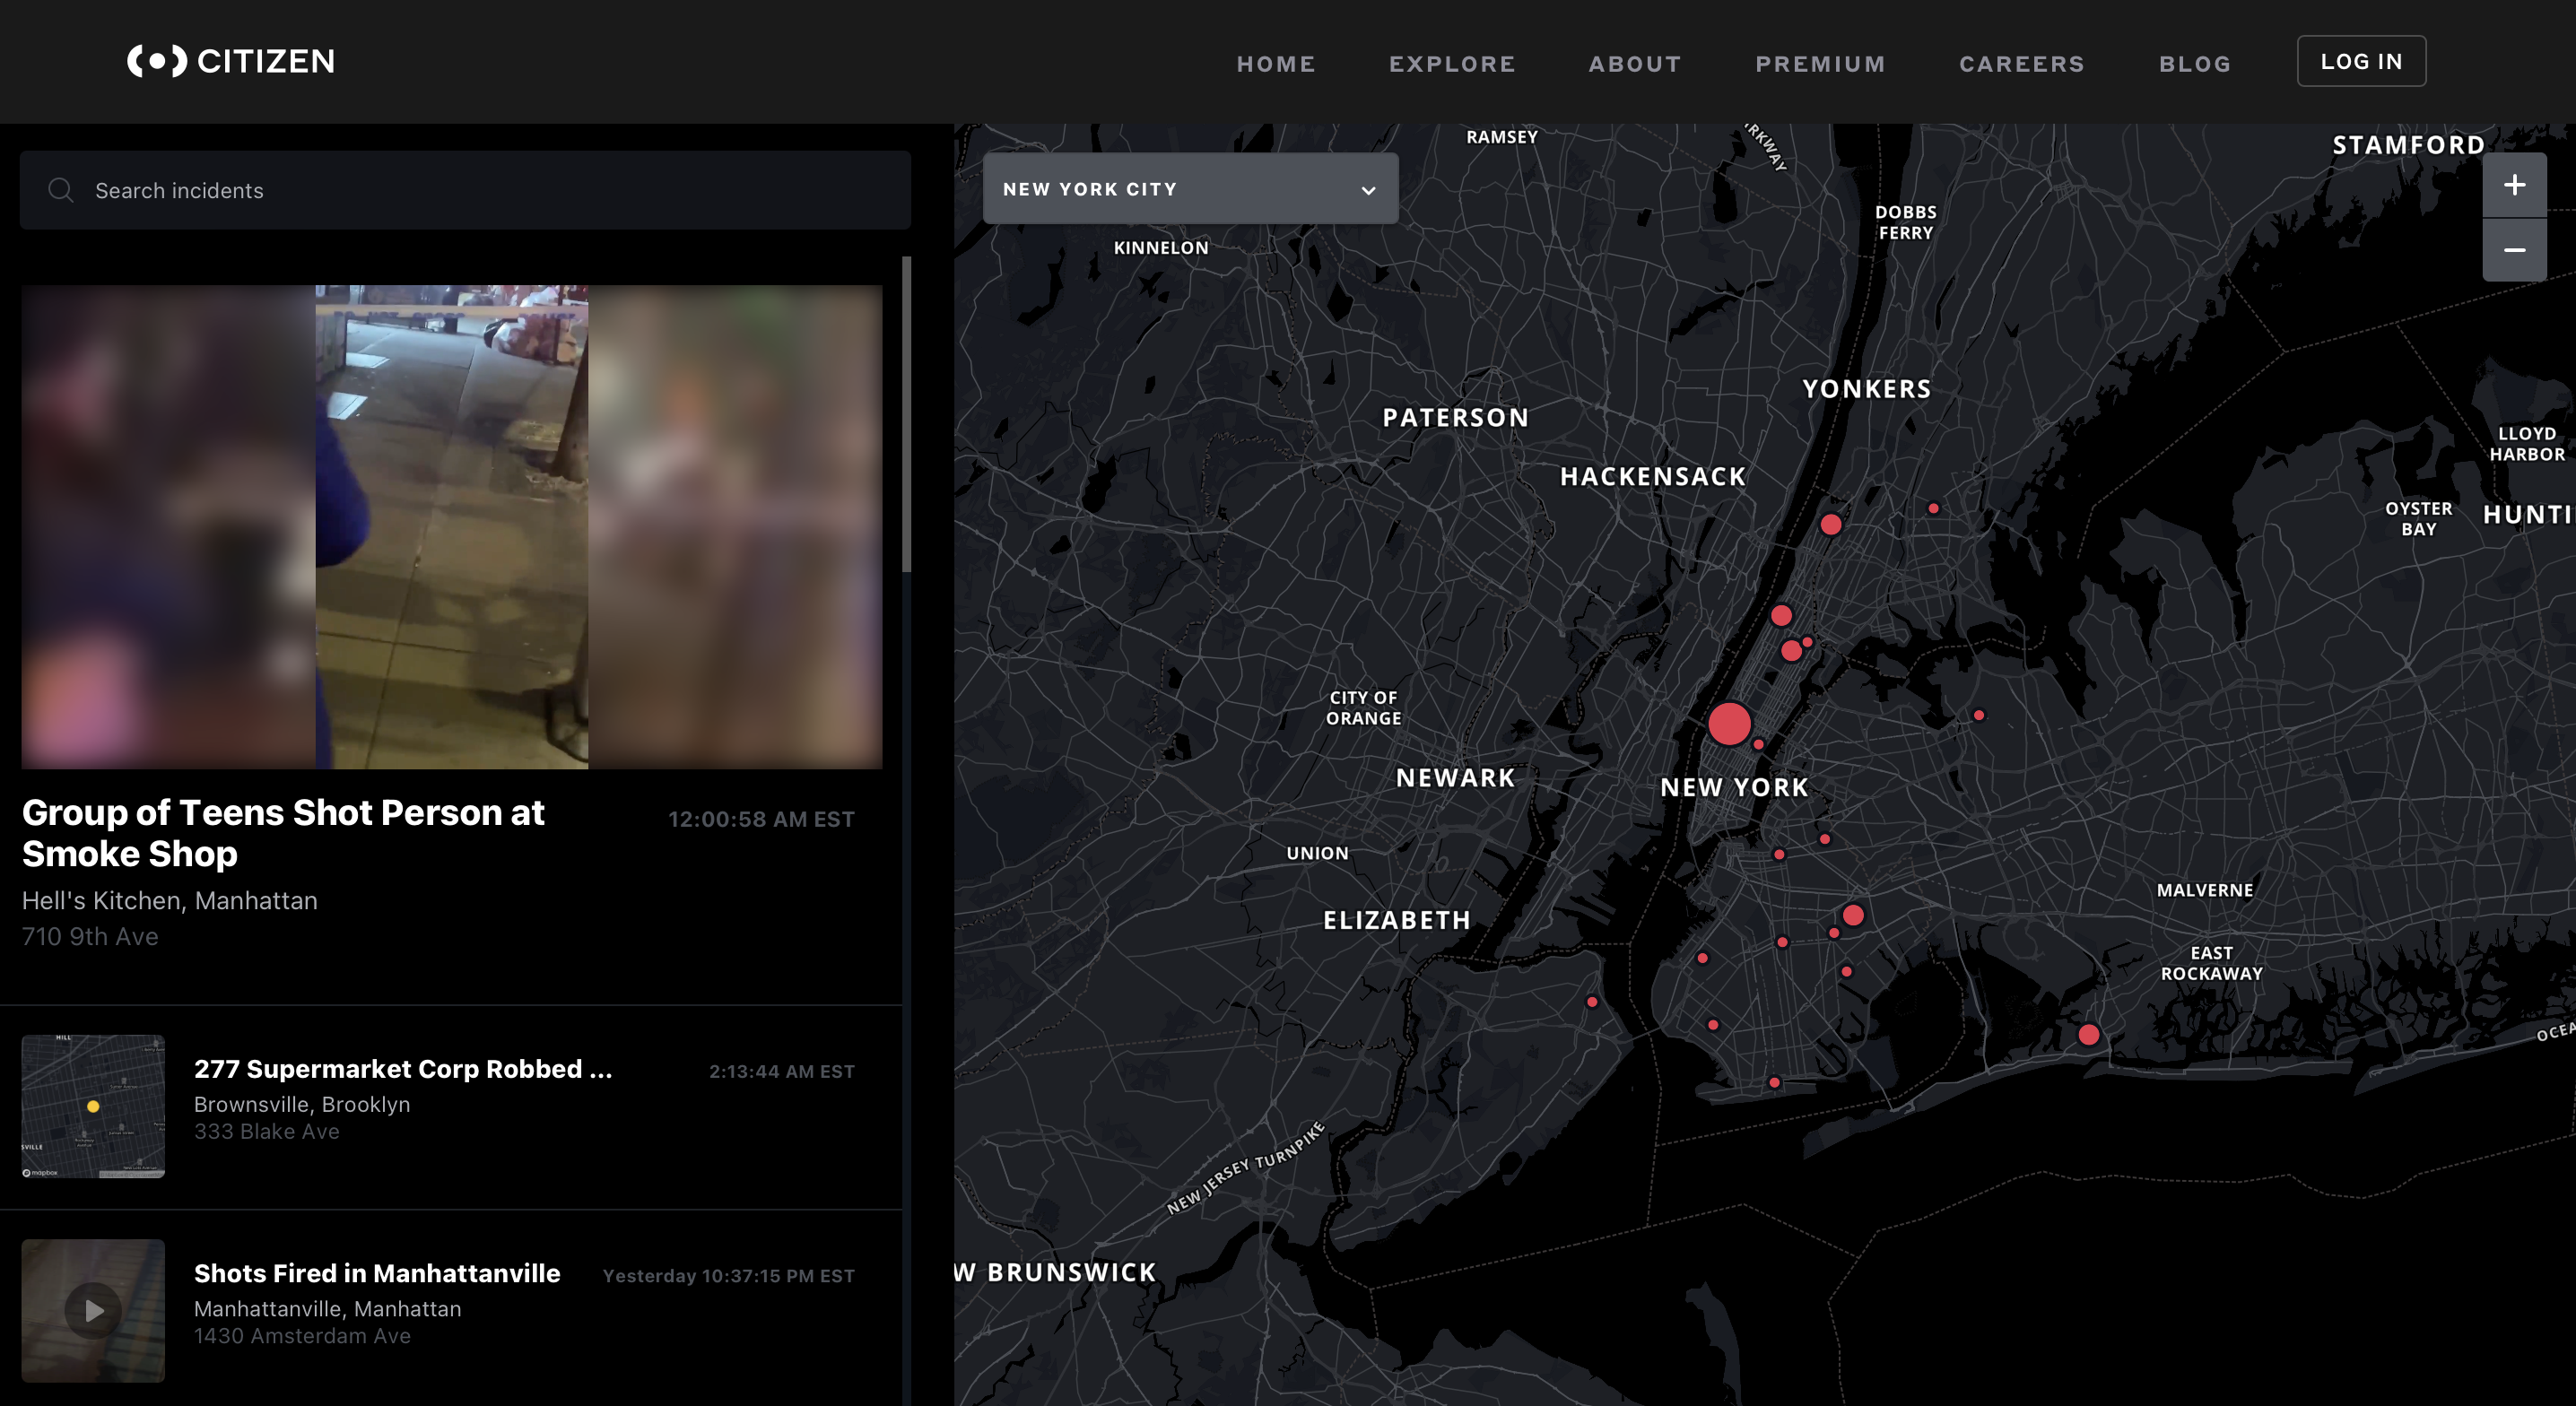2576x1406 pixels.
Task: Click the right blurred incident photo
Action: [x=735, y=527]
